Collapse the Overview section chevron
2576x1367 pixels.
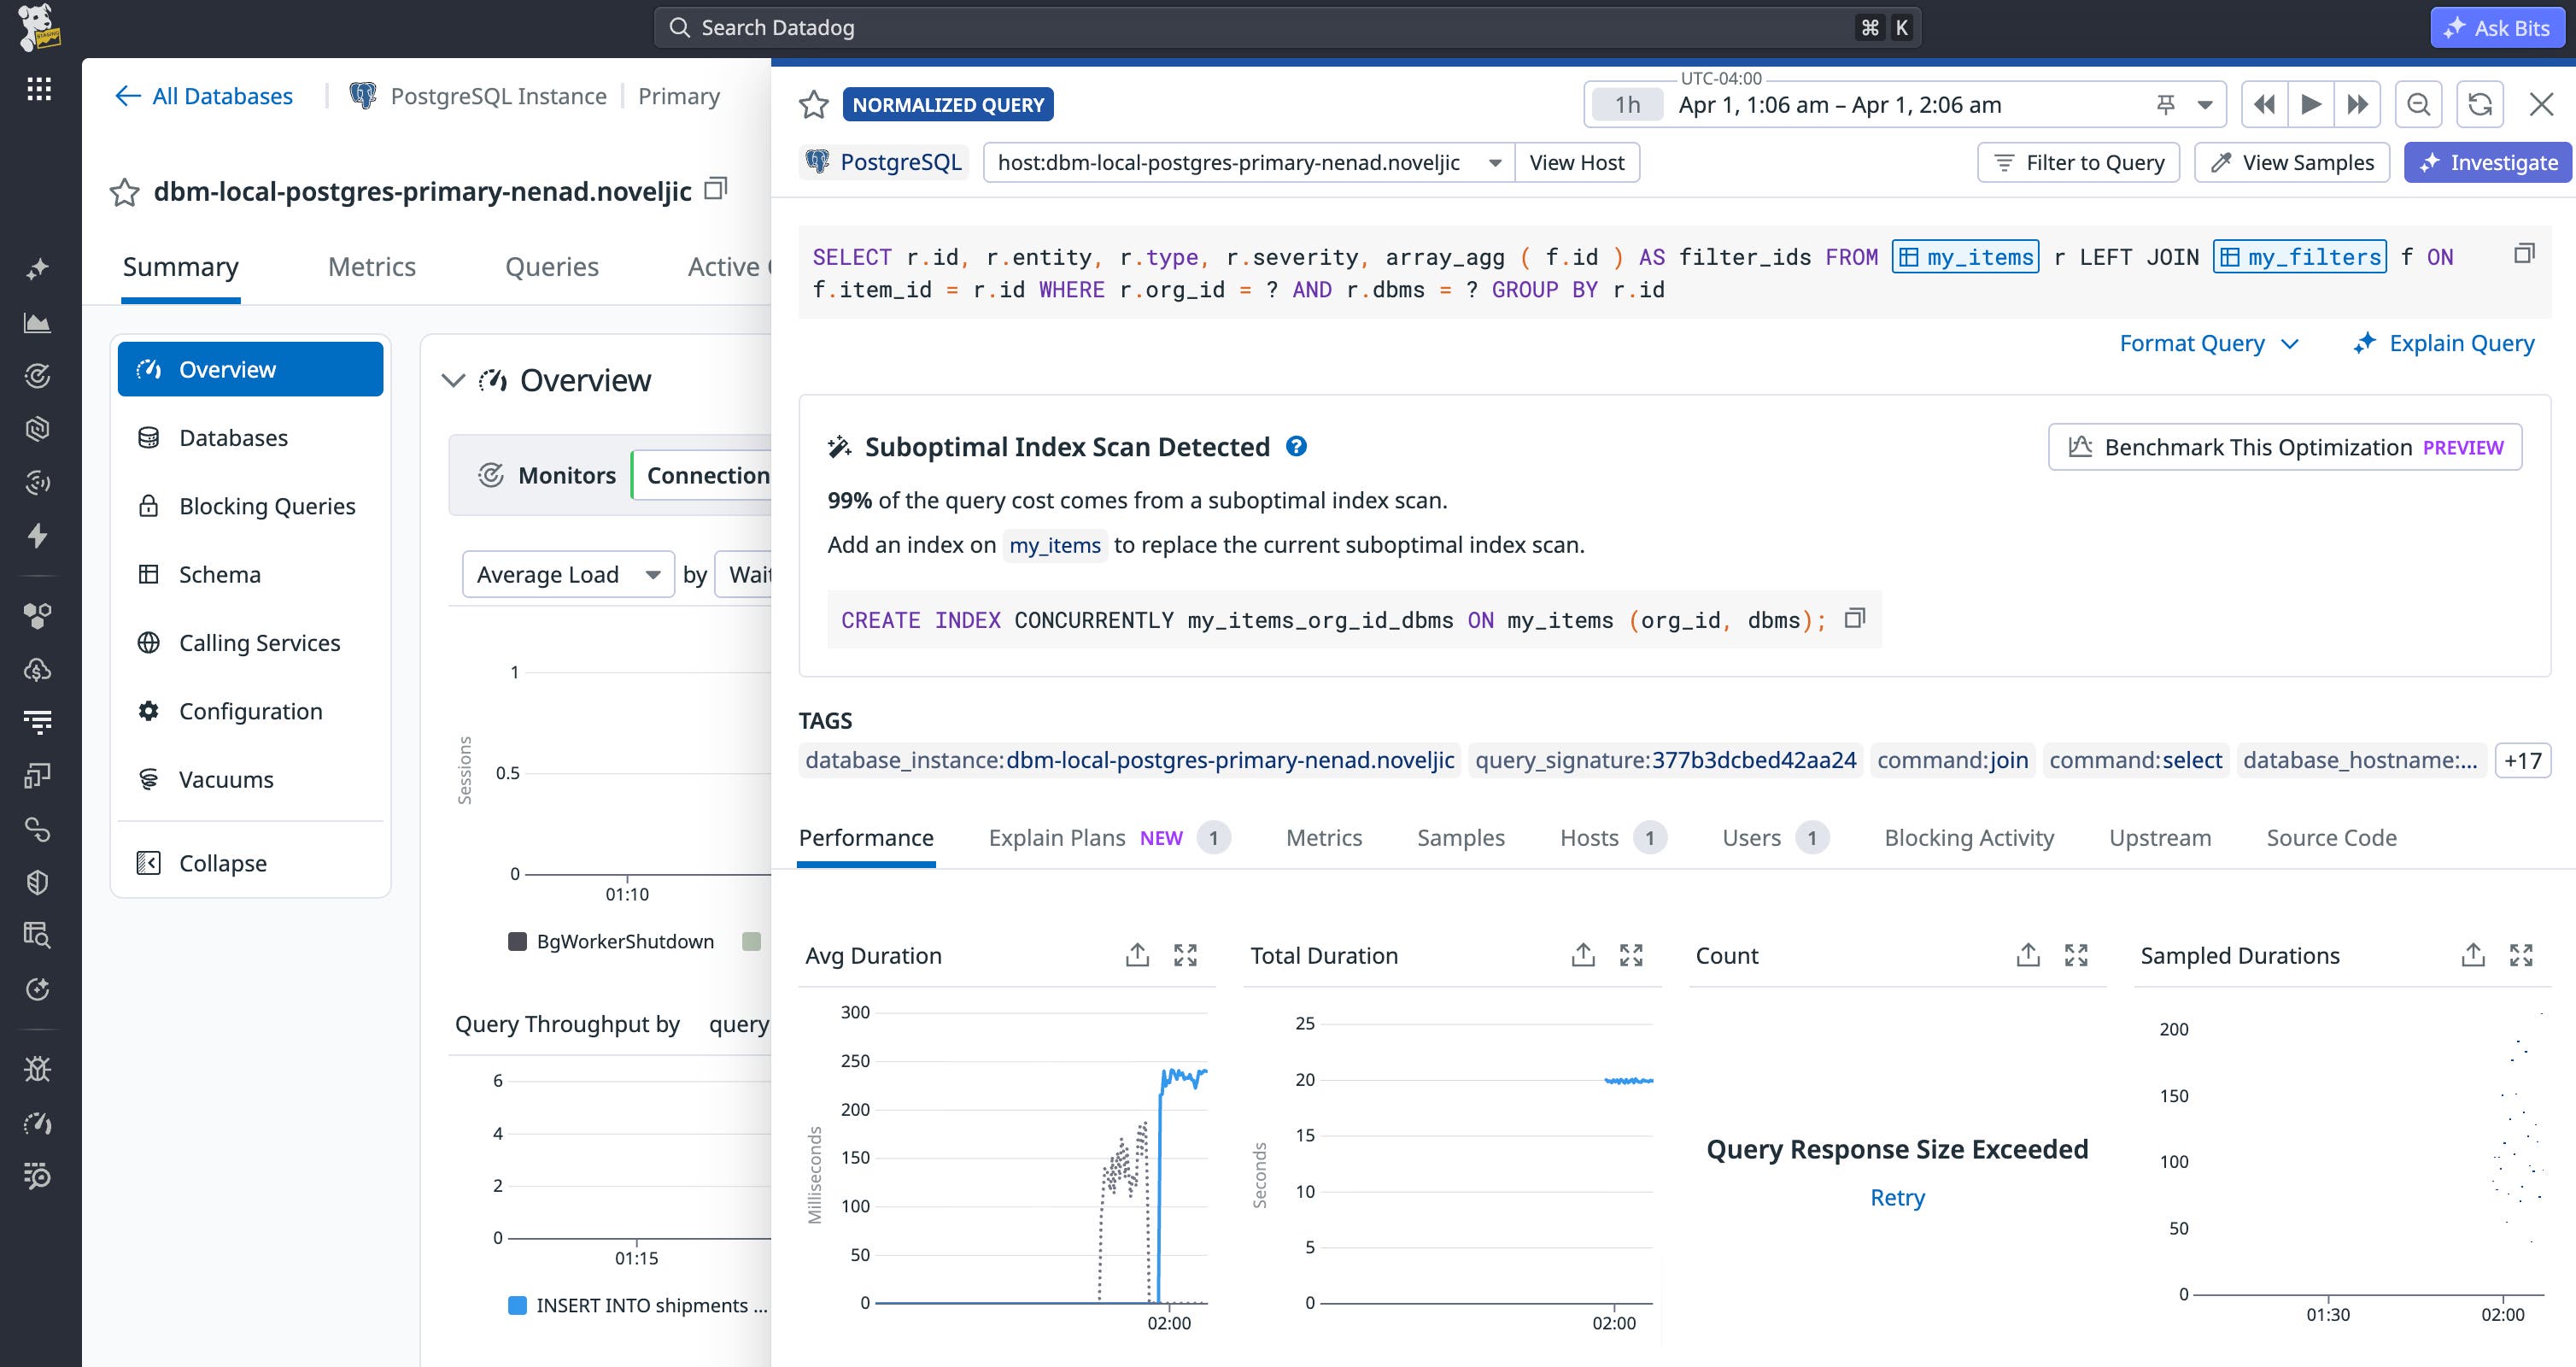(x=452, y=381)
